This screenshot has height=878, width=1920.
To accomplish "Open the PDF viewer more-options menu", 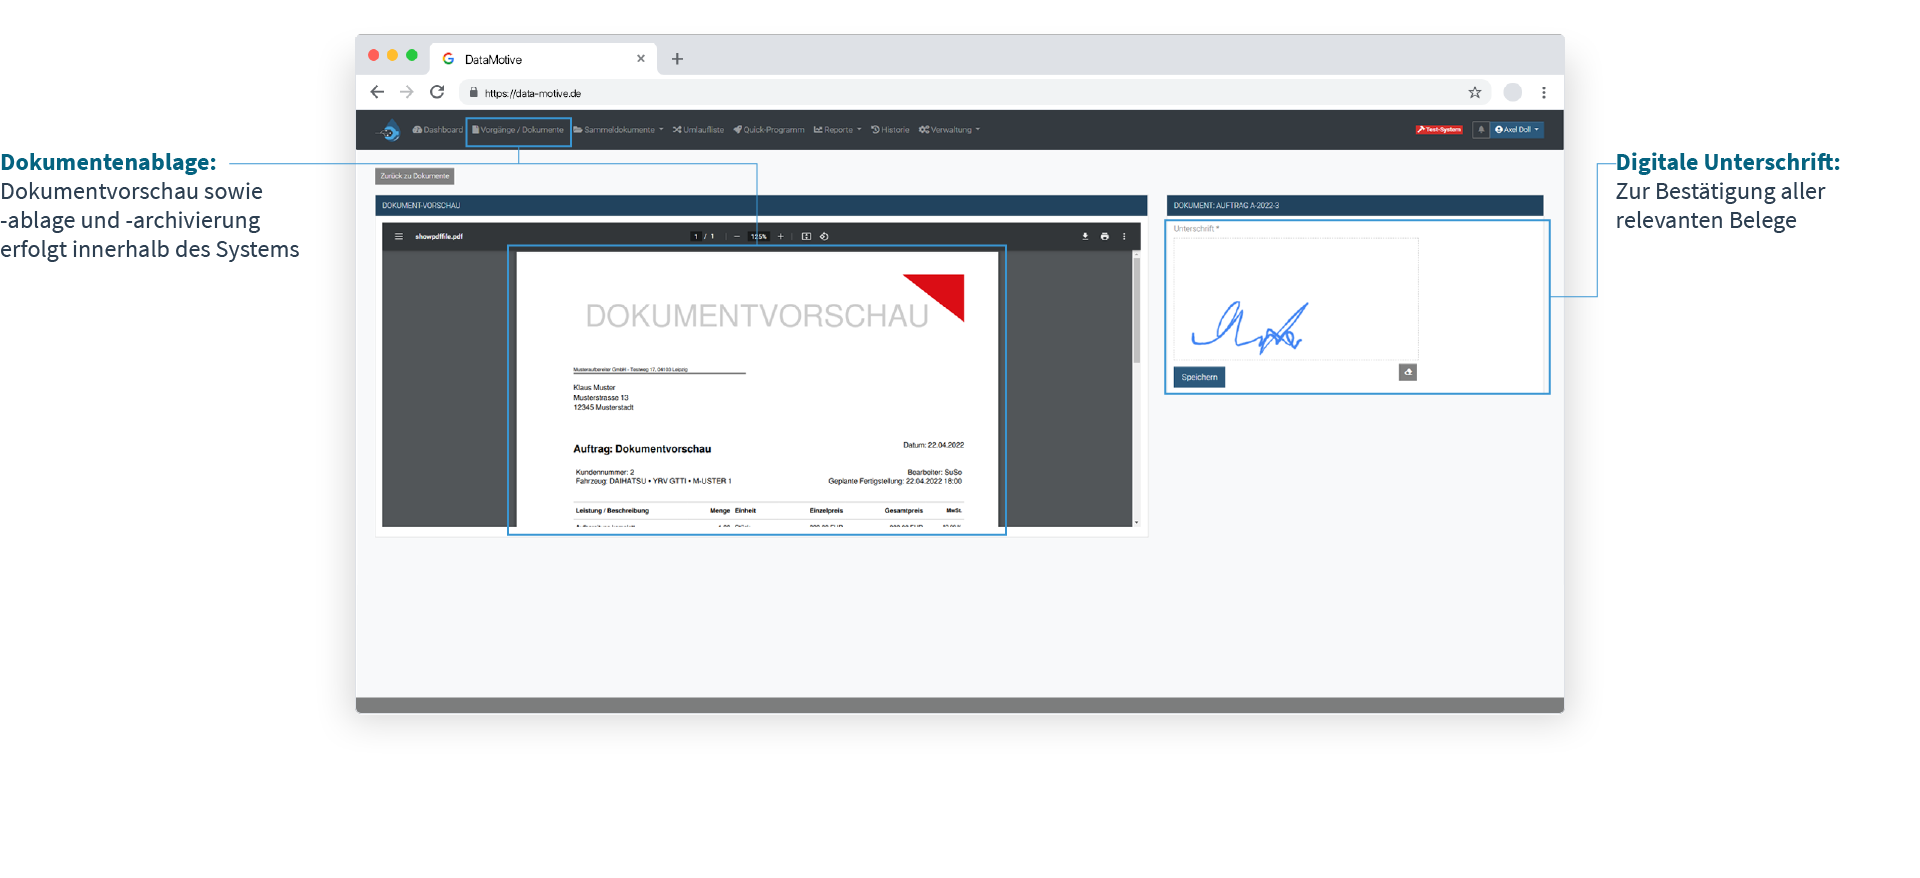I will click(x=1124, y=237).
